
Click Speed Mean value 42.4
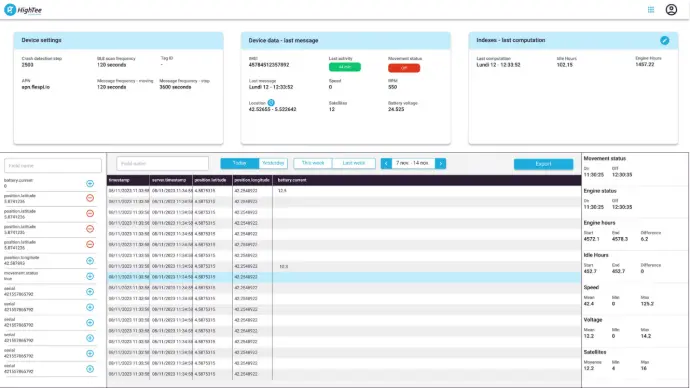pos(589,304)
